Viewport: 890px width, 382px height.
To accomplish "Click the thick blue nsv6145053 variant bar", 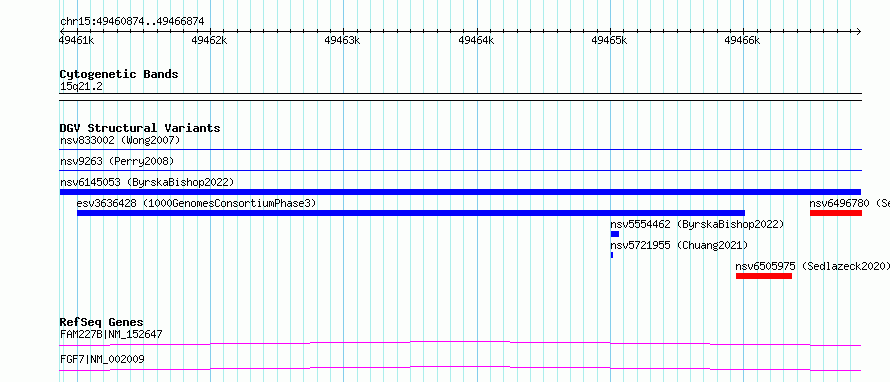I will point(460,192).
